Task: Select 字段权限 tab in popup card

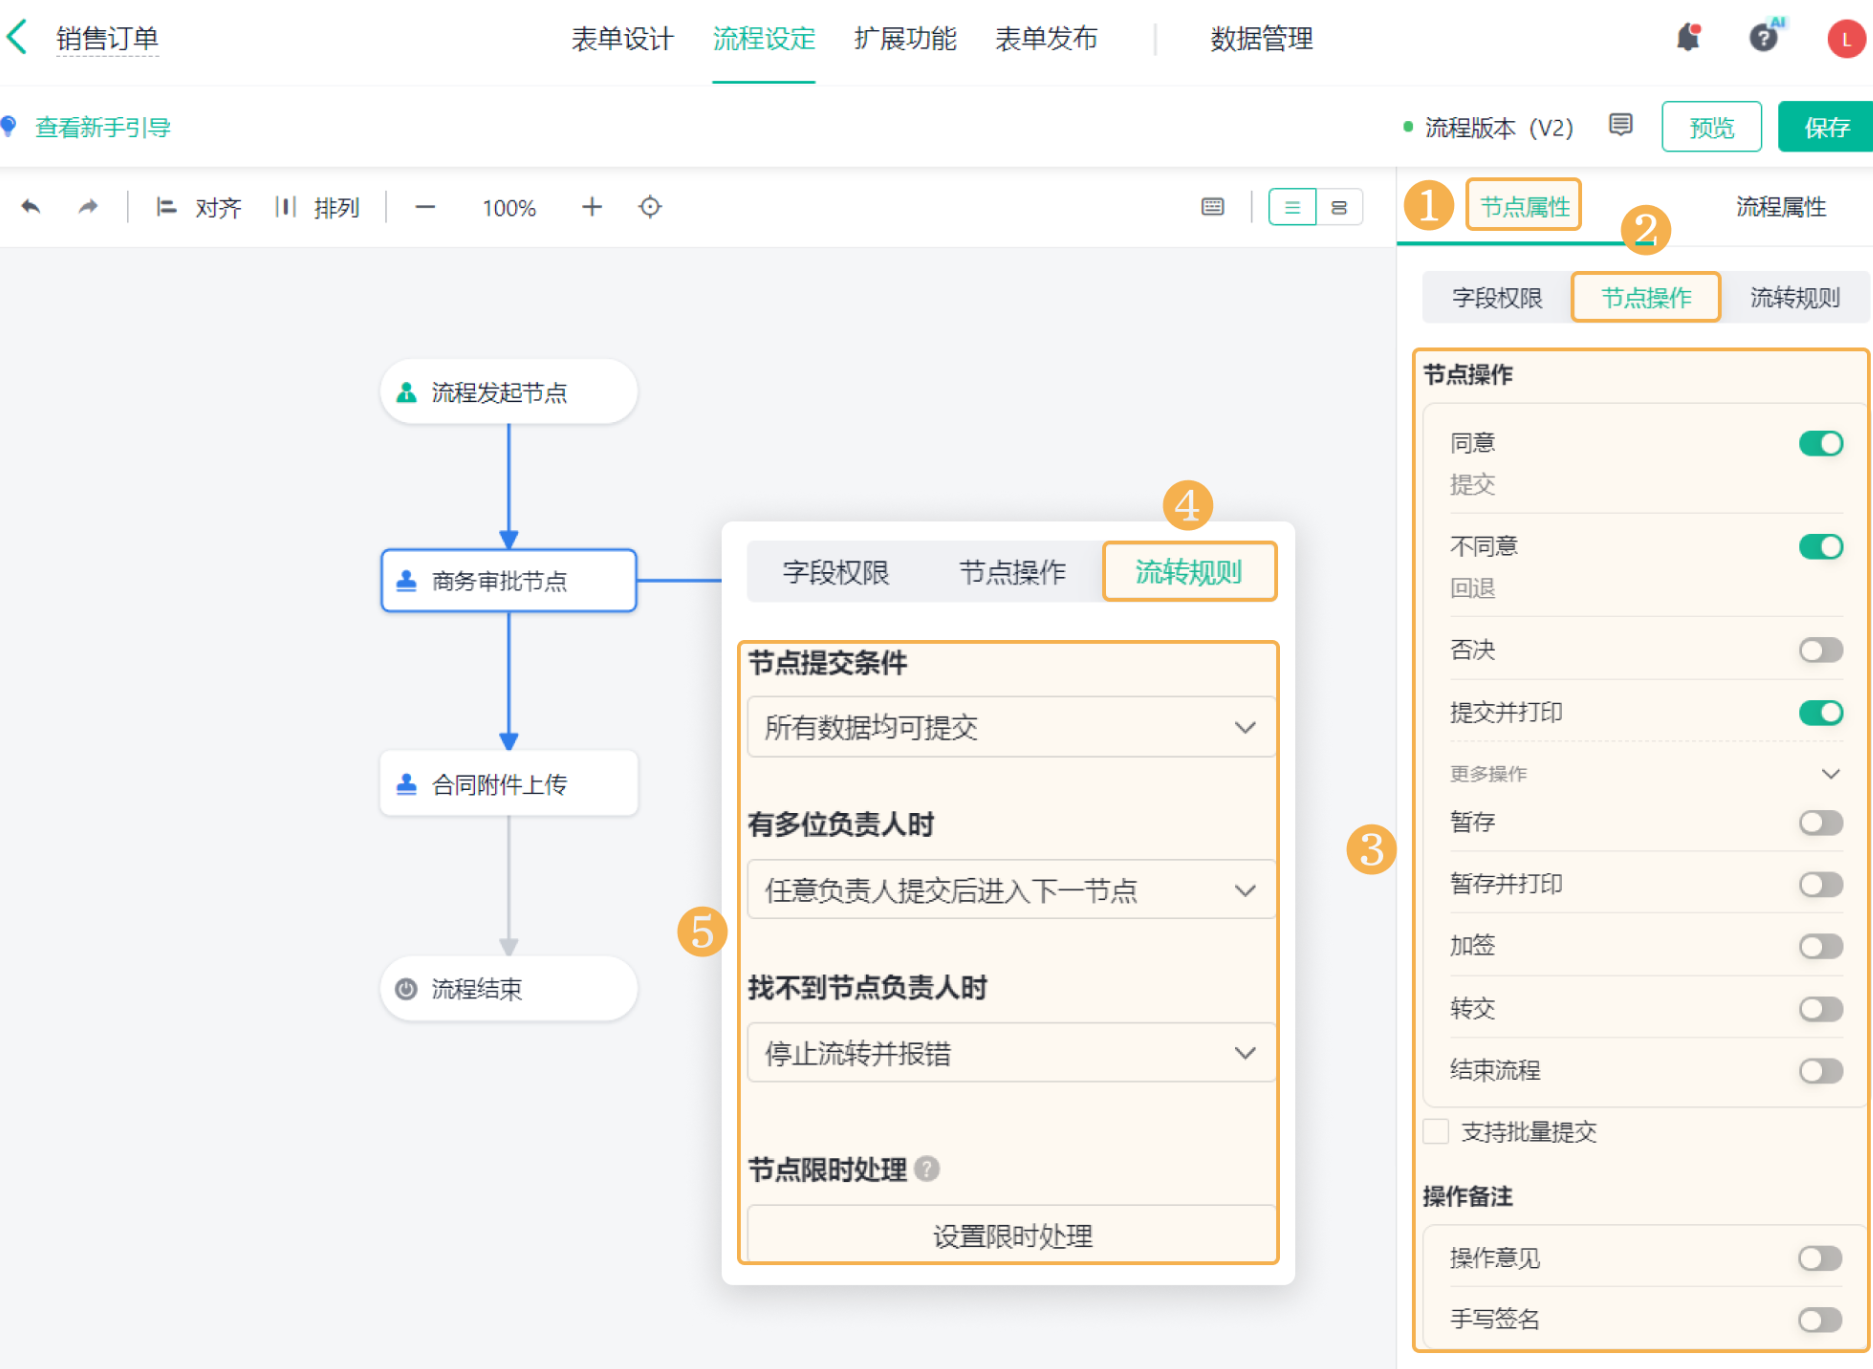Action: [x=836, y=572]
